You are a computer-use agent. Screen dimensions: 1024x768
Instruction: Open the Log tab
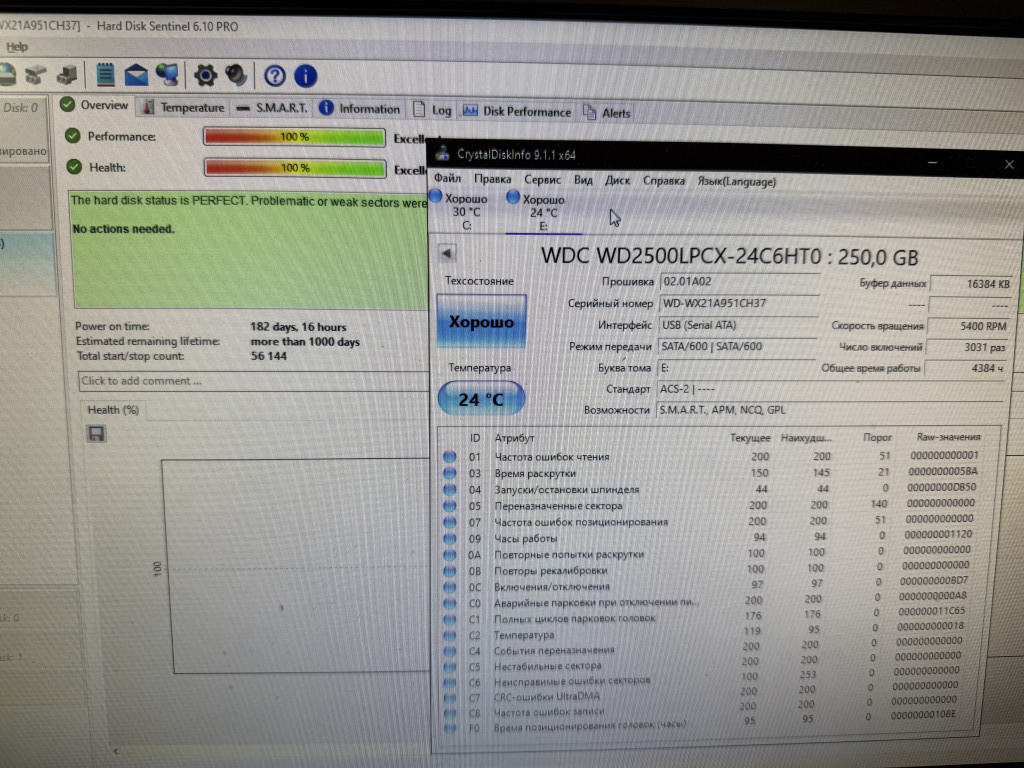coord(432,110)
